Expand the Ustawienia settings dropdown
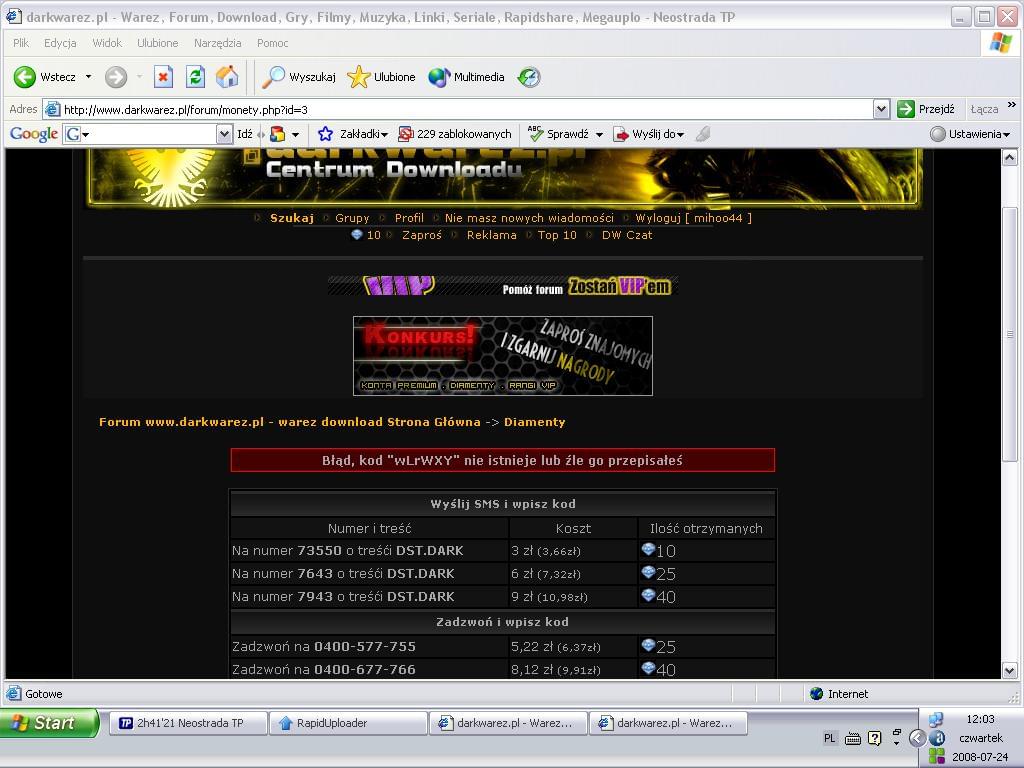Image resolution: width=1024 pixels, height=768 pixels. (970, 134)
